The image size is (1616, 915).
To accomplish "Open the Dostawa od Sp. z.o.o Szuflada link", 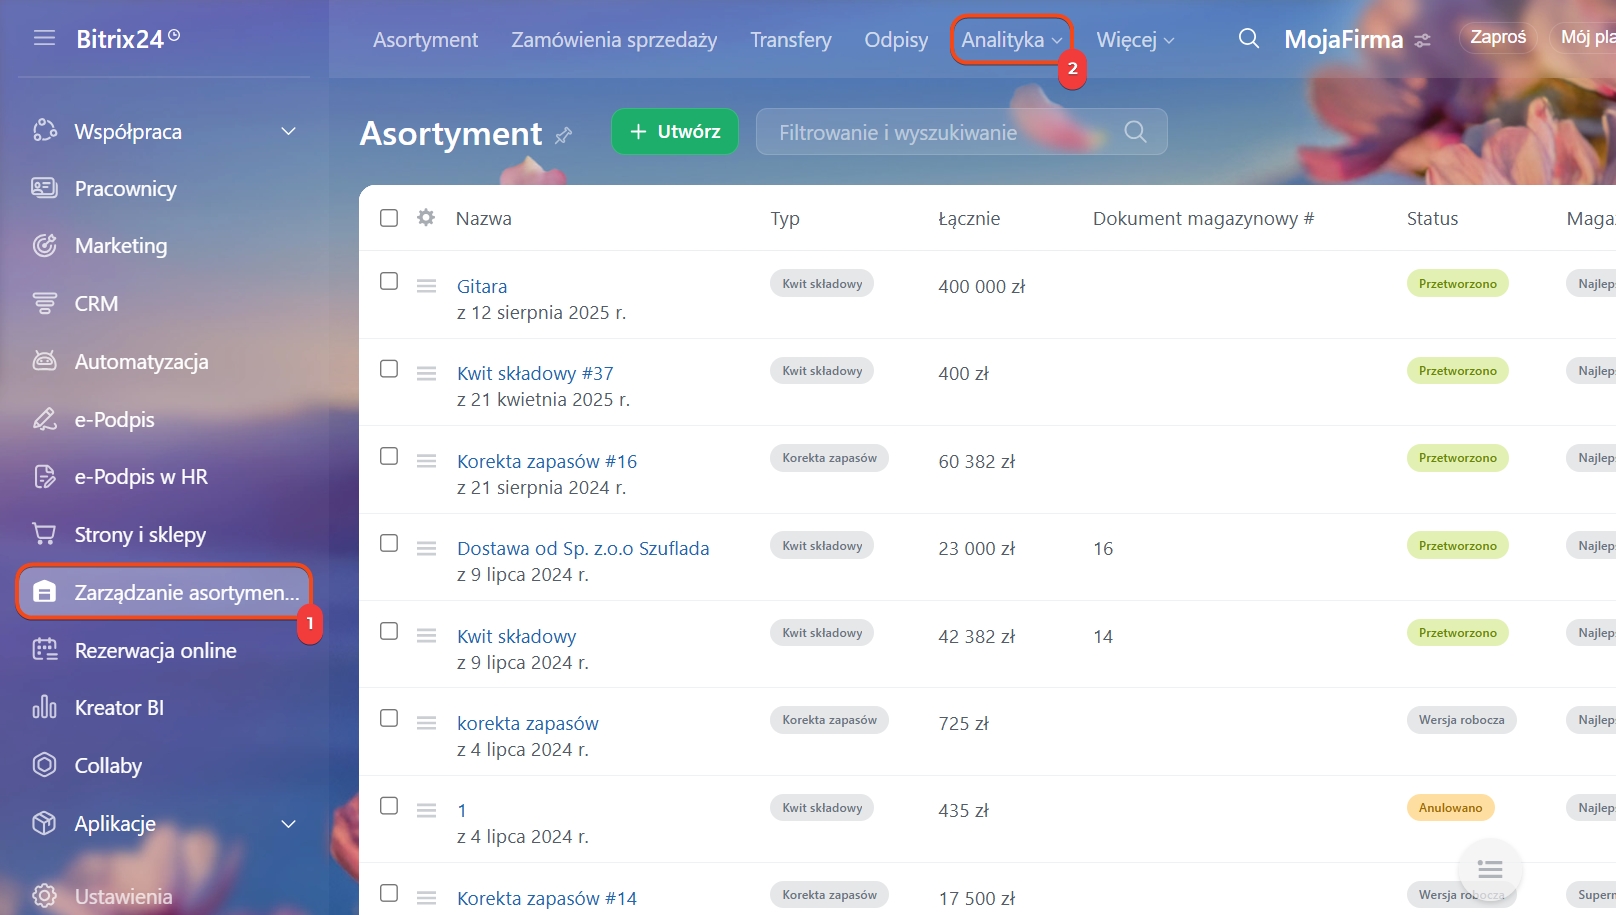I will tap(583, 548).
